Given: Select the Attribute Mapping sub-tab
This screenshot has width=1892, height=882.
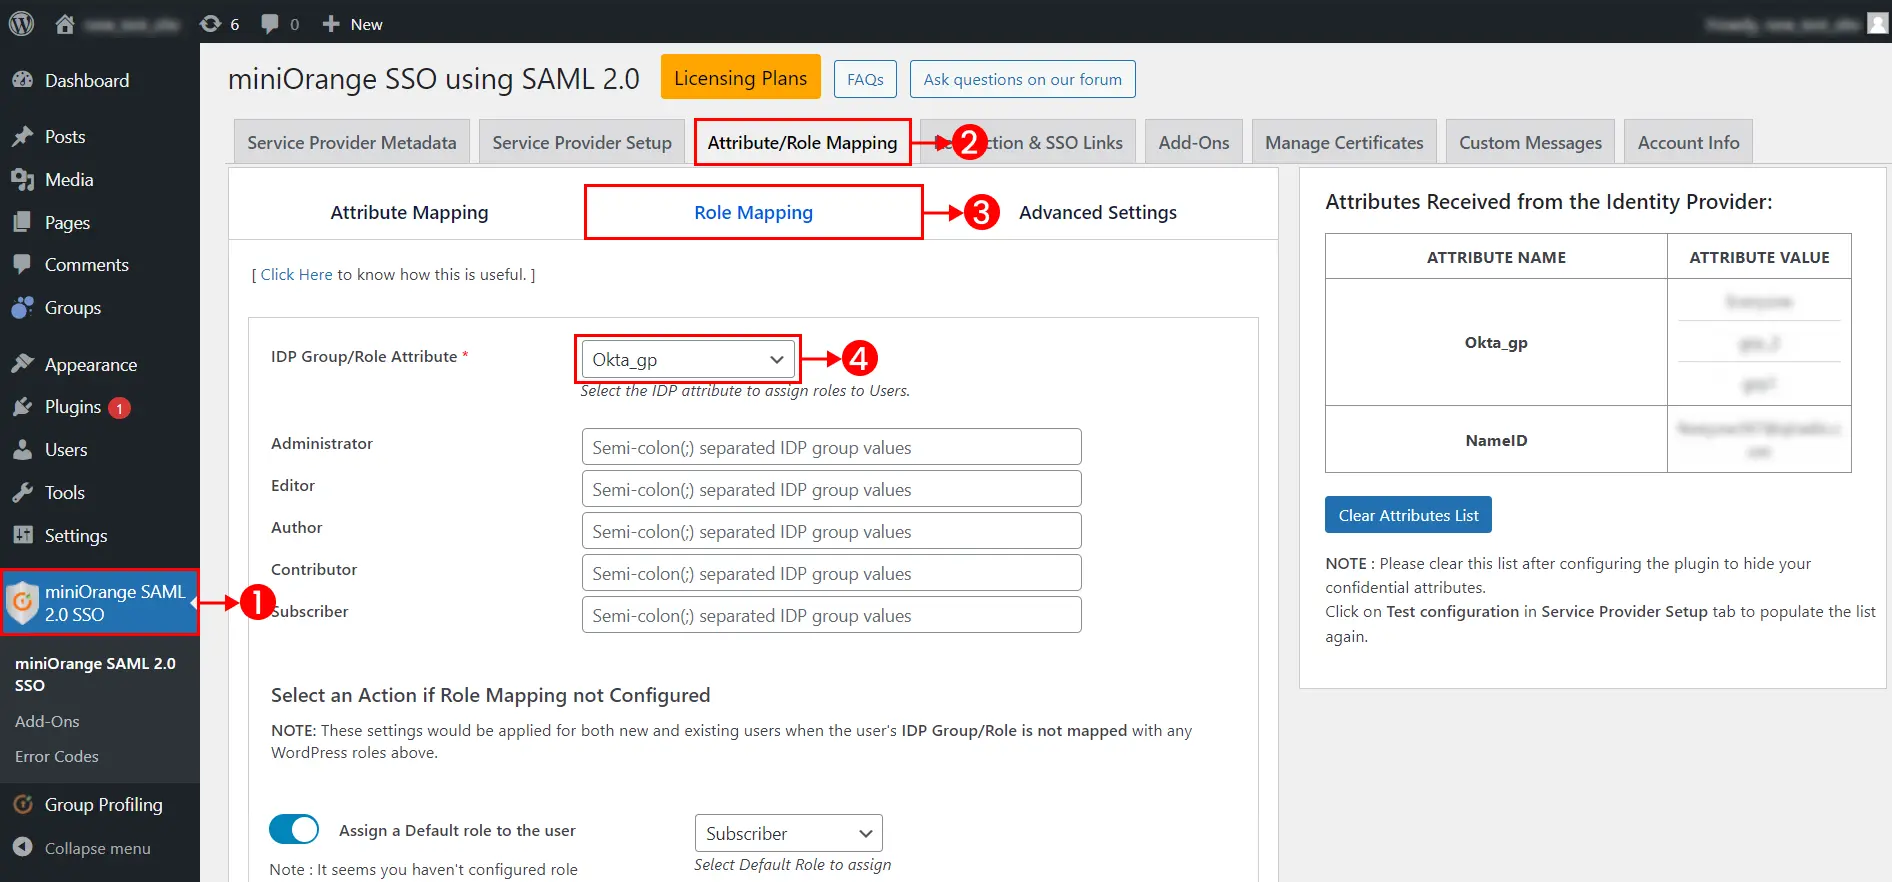Looking at the screenshot, I should [x=409, y=212].
